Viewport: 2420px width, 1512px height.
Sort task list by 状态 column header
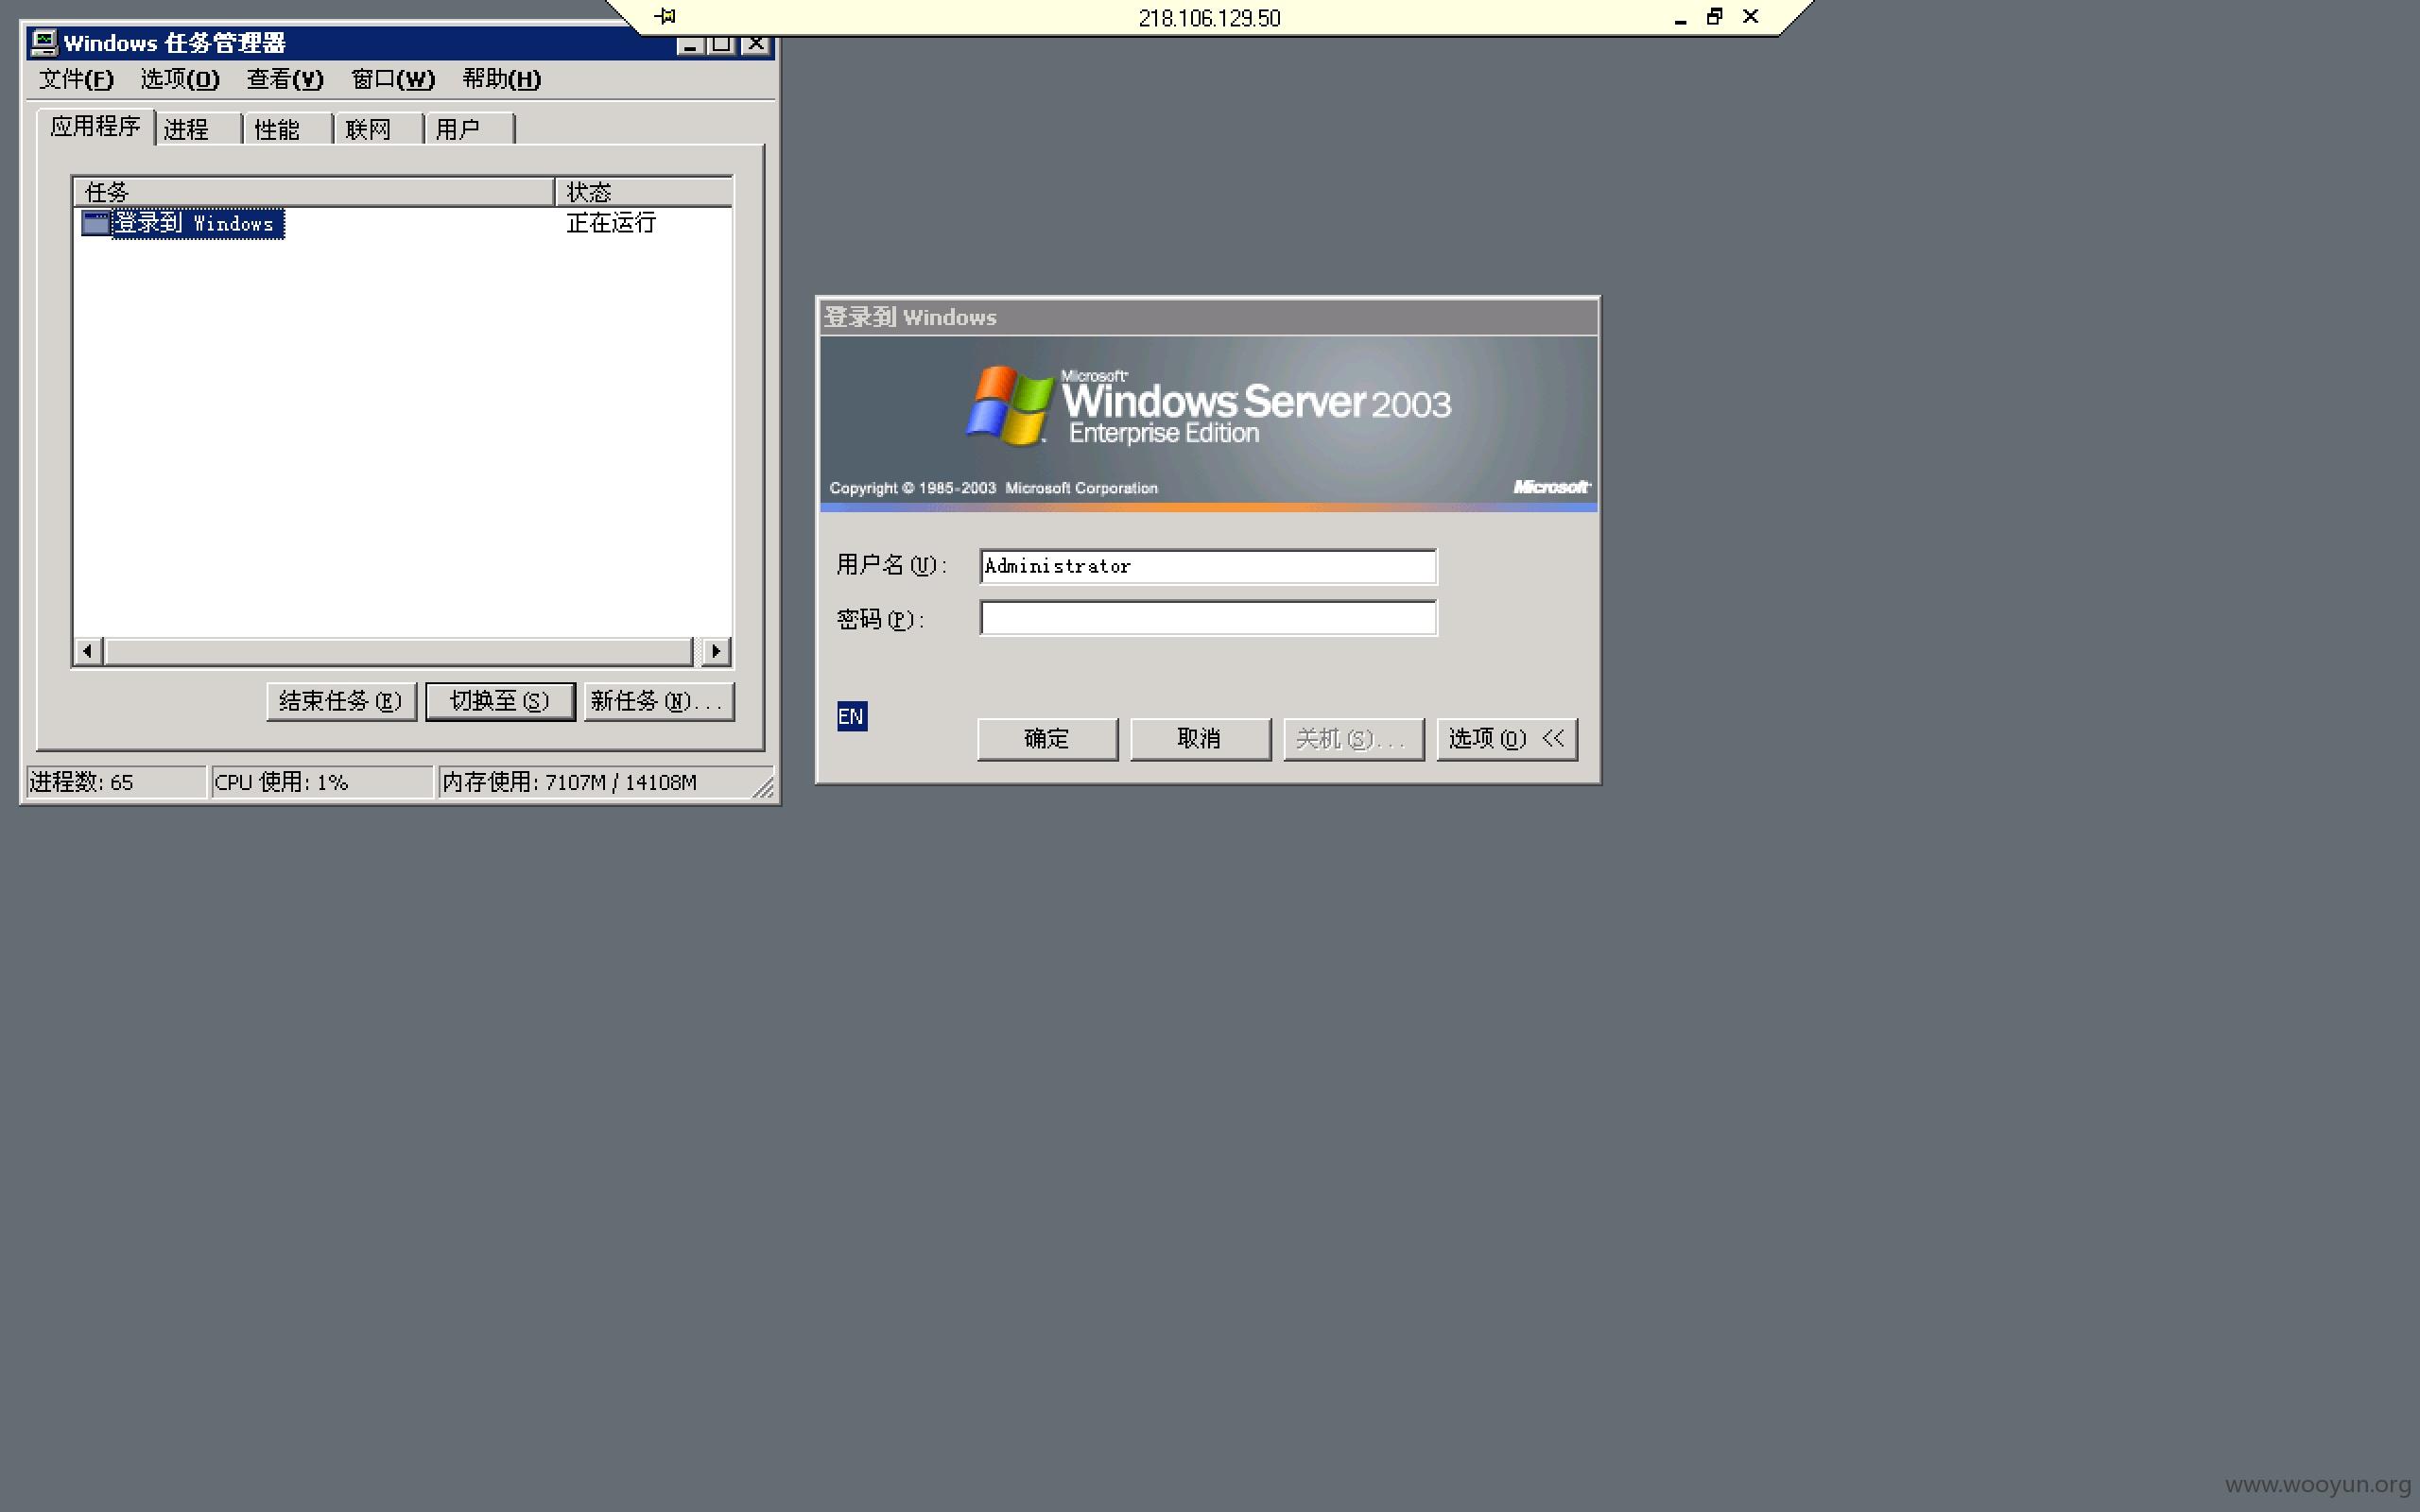[644, 192]
